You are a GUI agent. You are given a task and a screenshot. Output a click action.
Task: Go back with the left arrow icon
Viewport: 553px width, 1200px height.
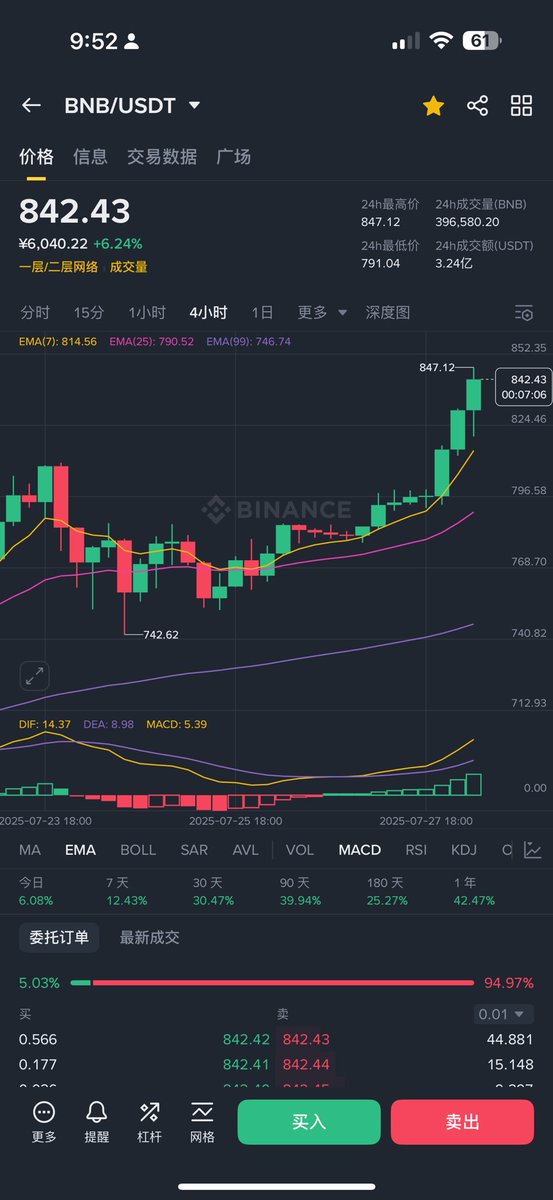(x=31, y=105)
